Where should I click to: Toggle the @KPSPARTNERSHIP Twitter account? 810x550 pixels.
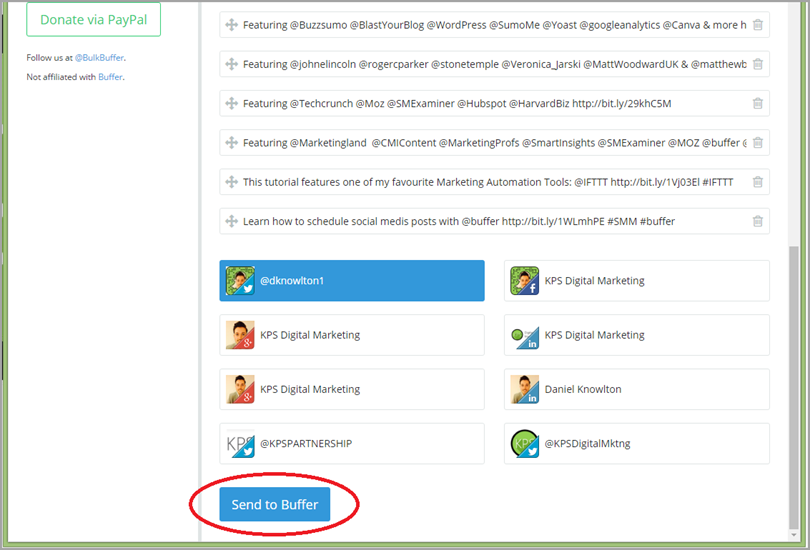352,443
